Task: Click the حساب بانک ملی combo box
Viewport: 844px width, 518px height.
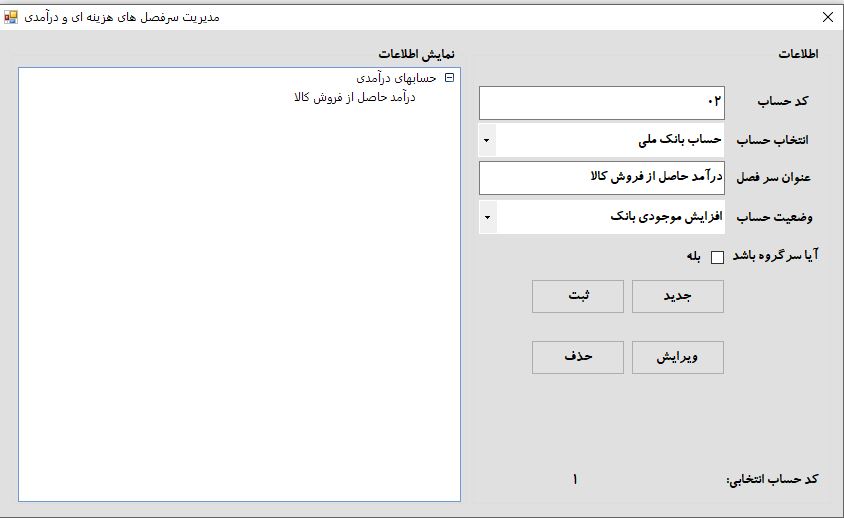Action: coord(602,140)
